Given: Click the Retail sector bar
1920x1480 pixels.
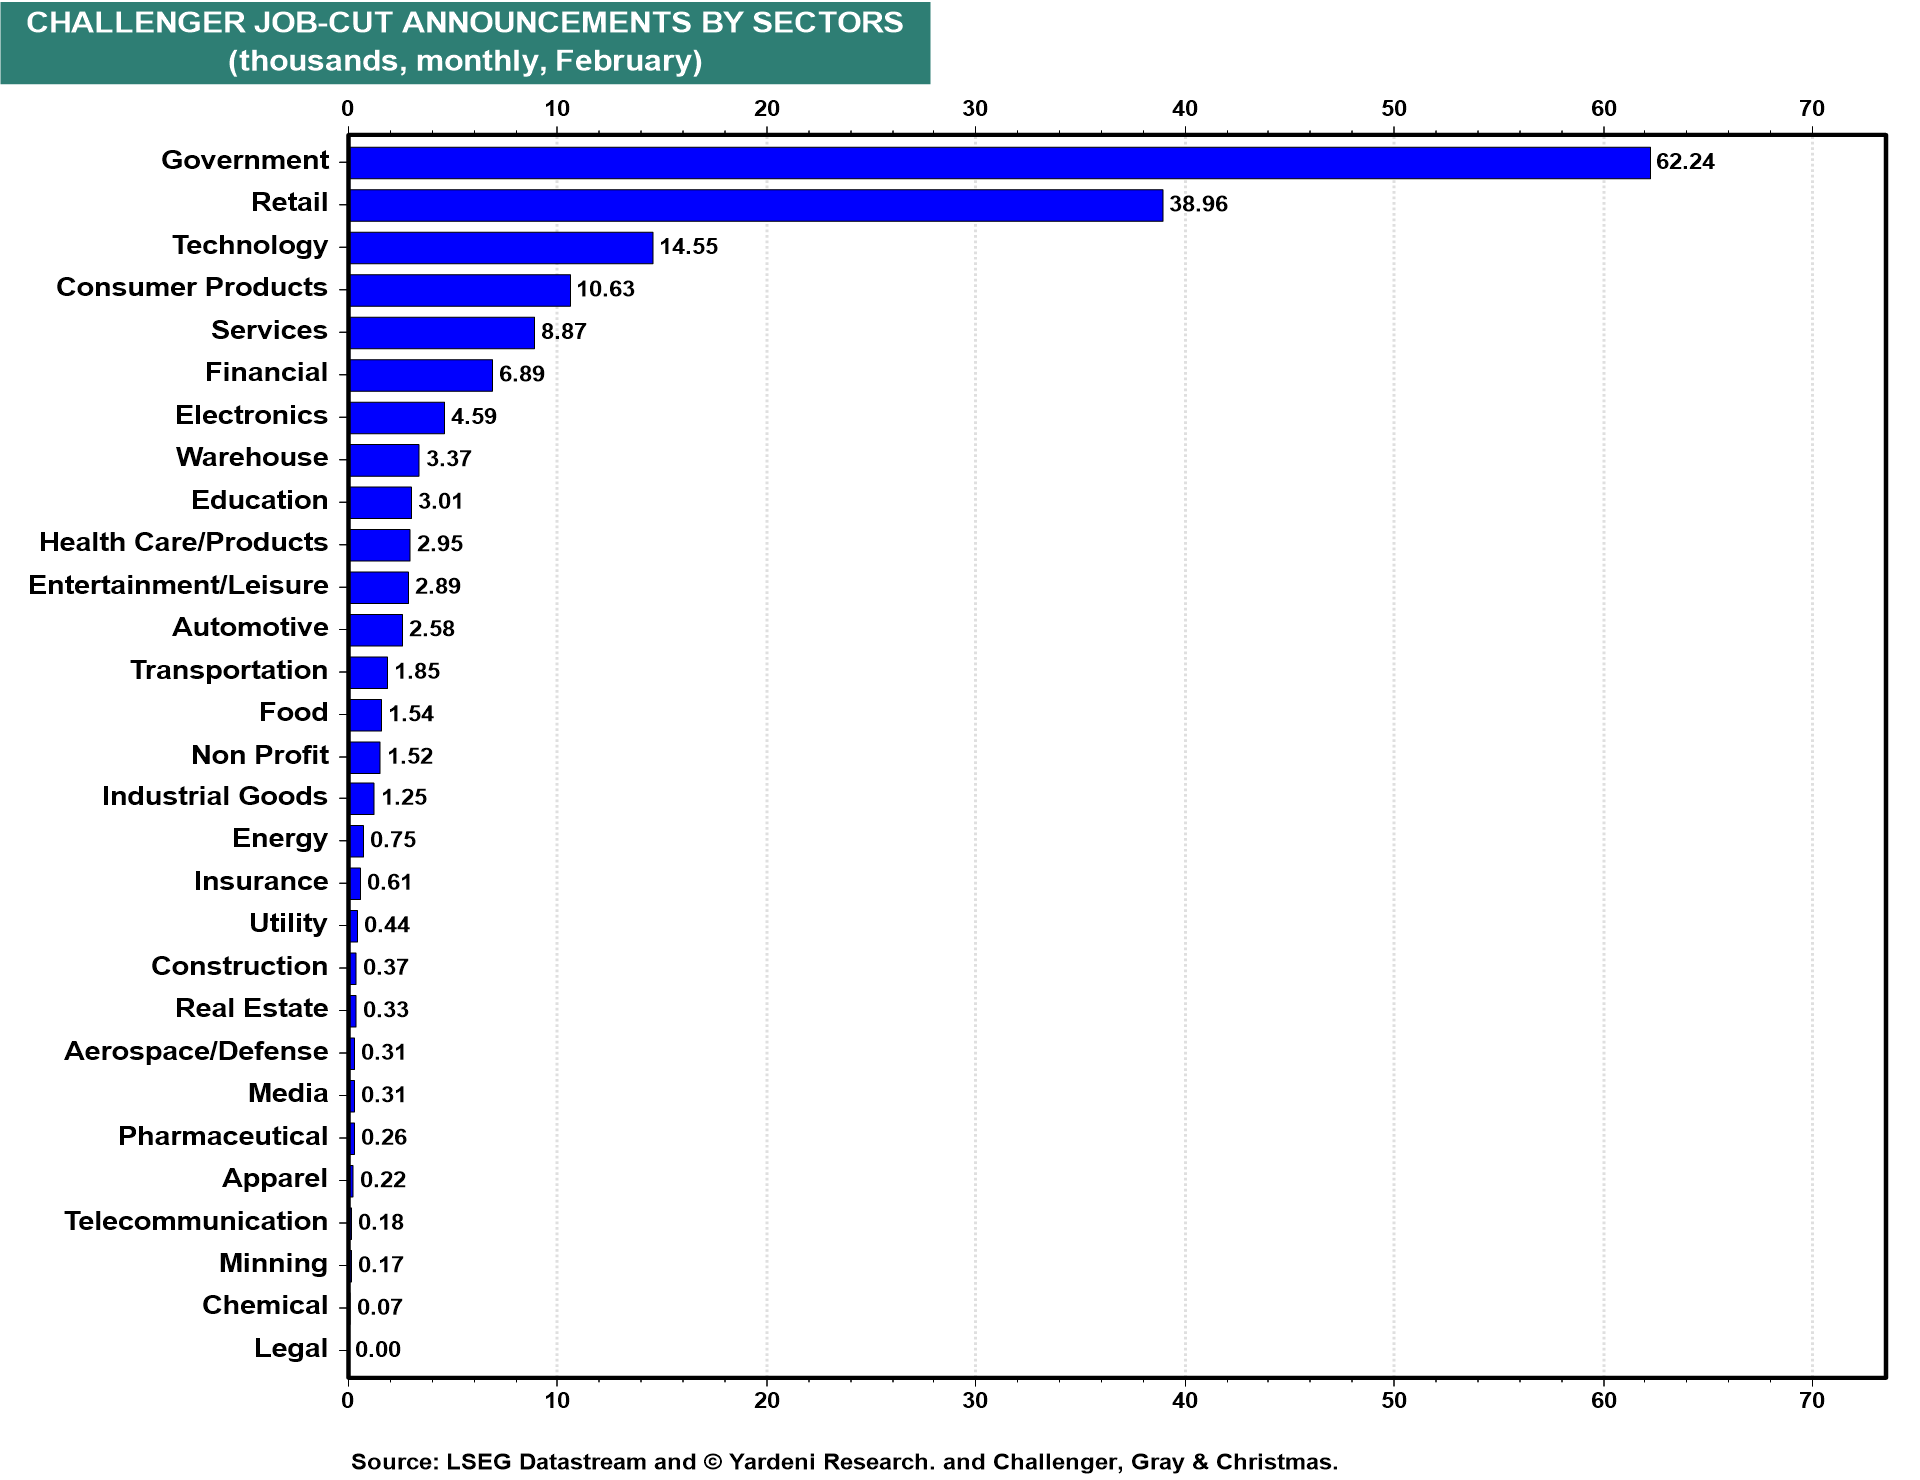Looking at the screenshot, I should pos(755,205).
